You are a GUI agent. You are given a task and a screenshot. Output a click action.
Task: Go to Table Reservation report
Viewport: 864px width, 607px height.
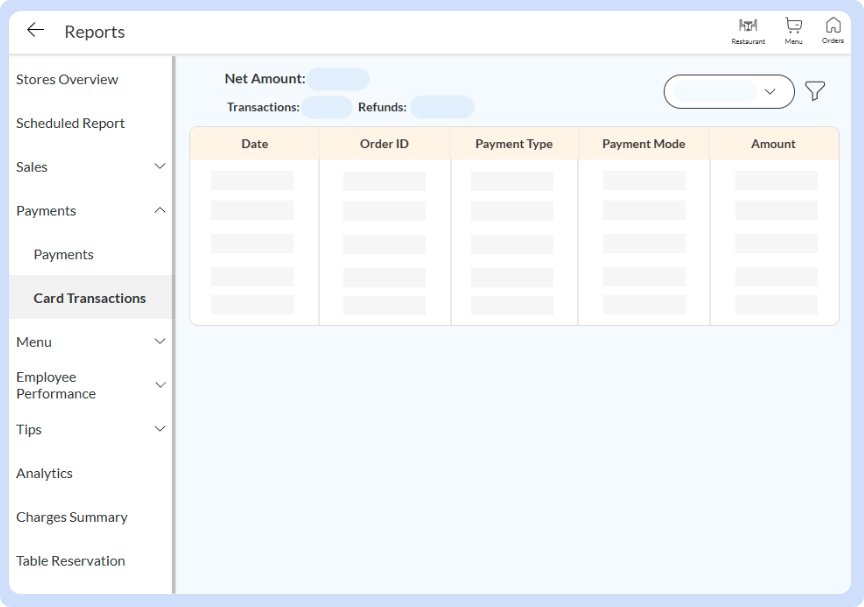pos(70,561)
